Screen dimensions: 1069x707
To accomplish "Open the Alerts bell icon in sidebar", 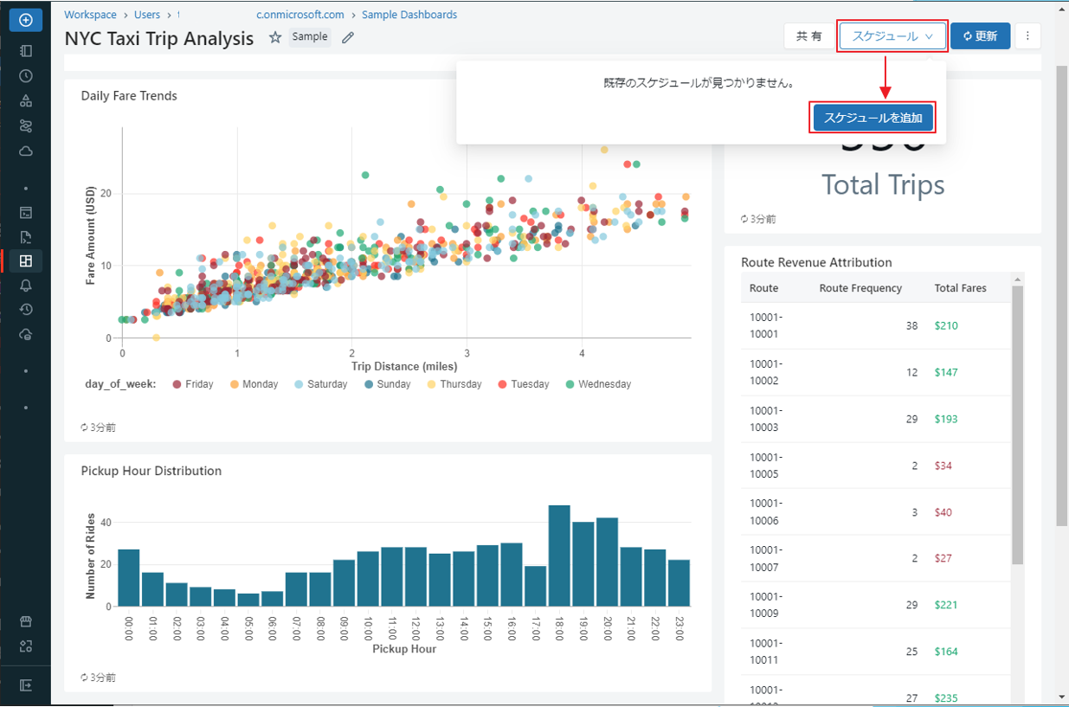I will 26,286.
